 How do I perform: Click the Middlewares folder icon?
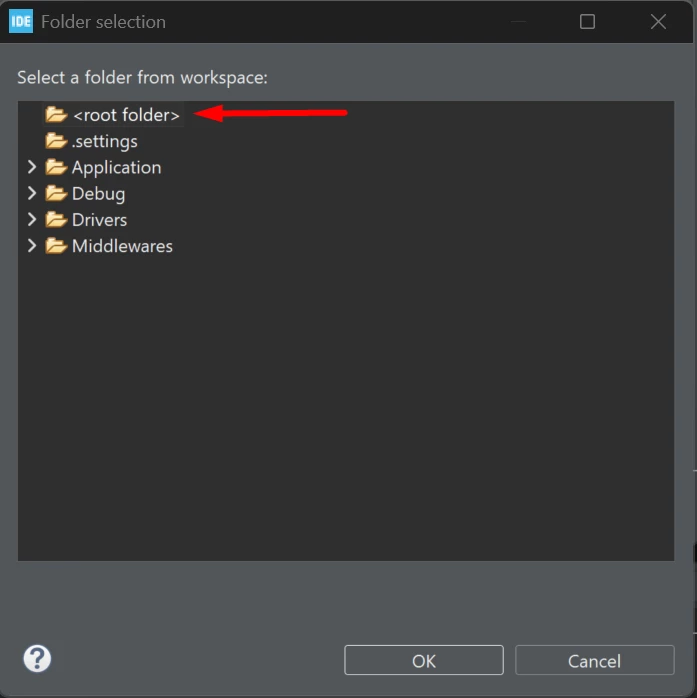point(56,246)
